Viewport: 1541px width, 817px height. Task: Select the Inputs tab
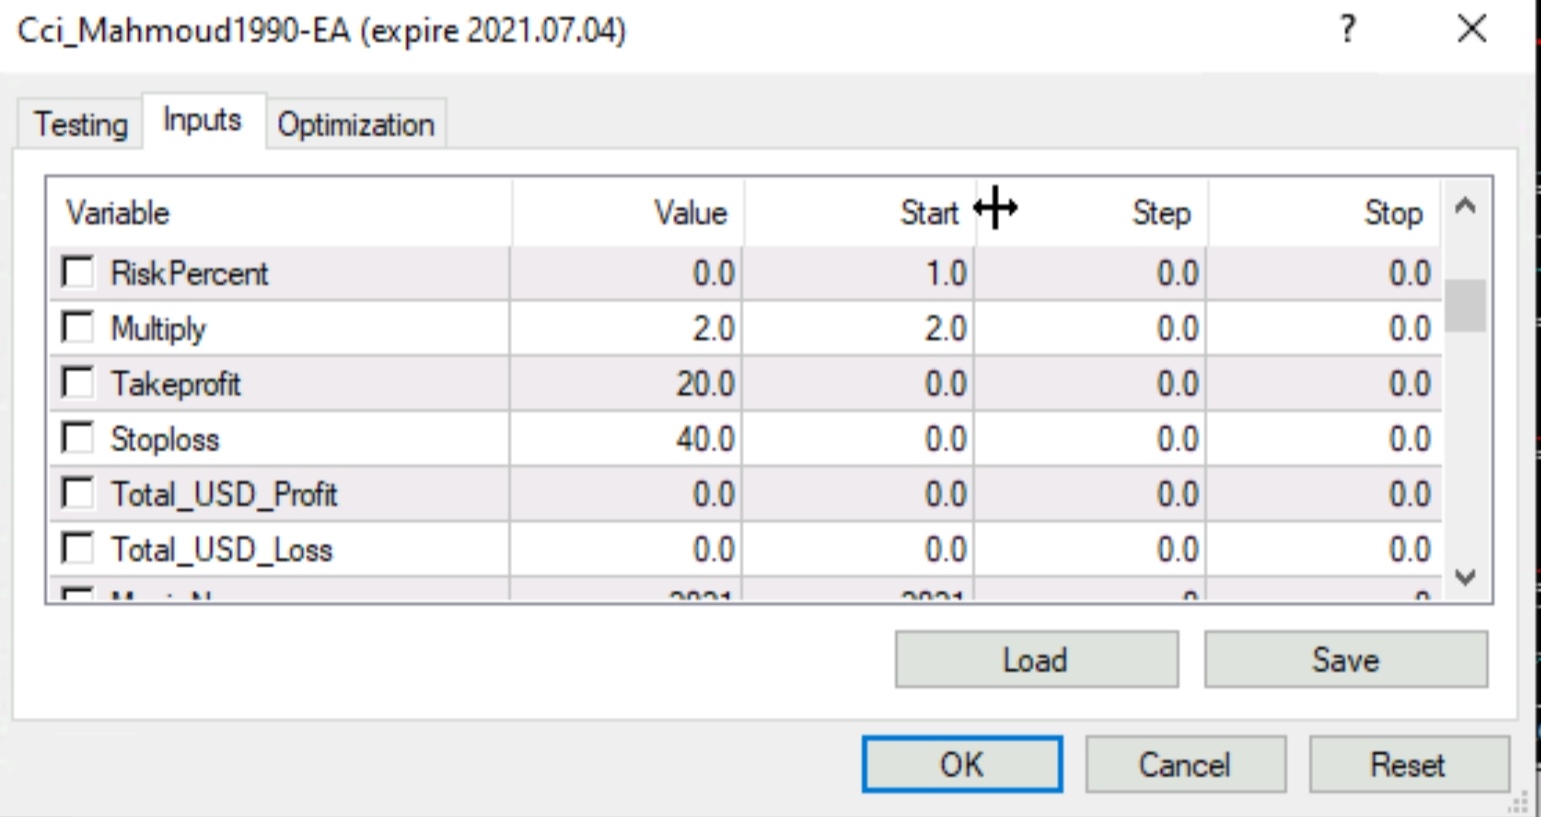[x=202, y=121]
